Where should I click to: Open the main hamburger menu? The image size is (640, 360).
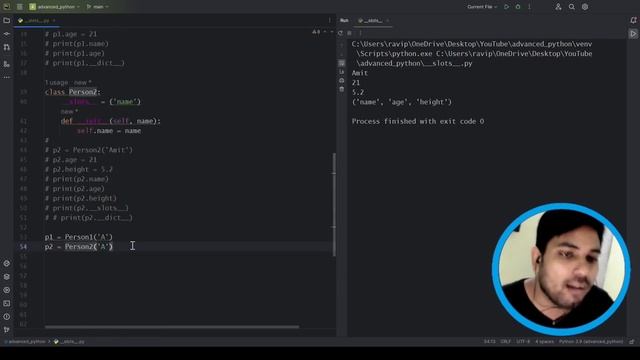(19, 7)
